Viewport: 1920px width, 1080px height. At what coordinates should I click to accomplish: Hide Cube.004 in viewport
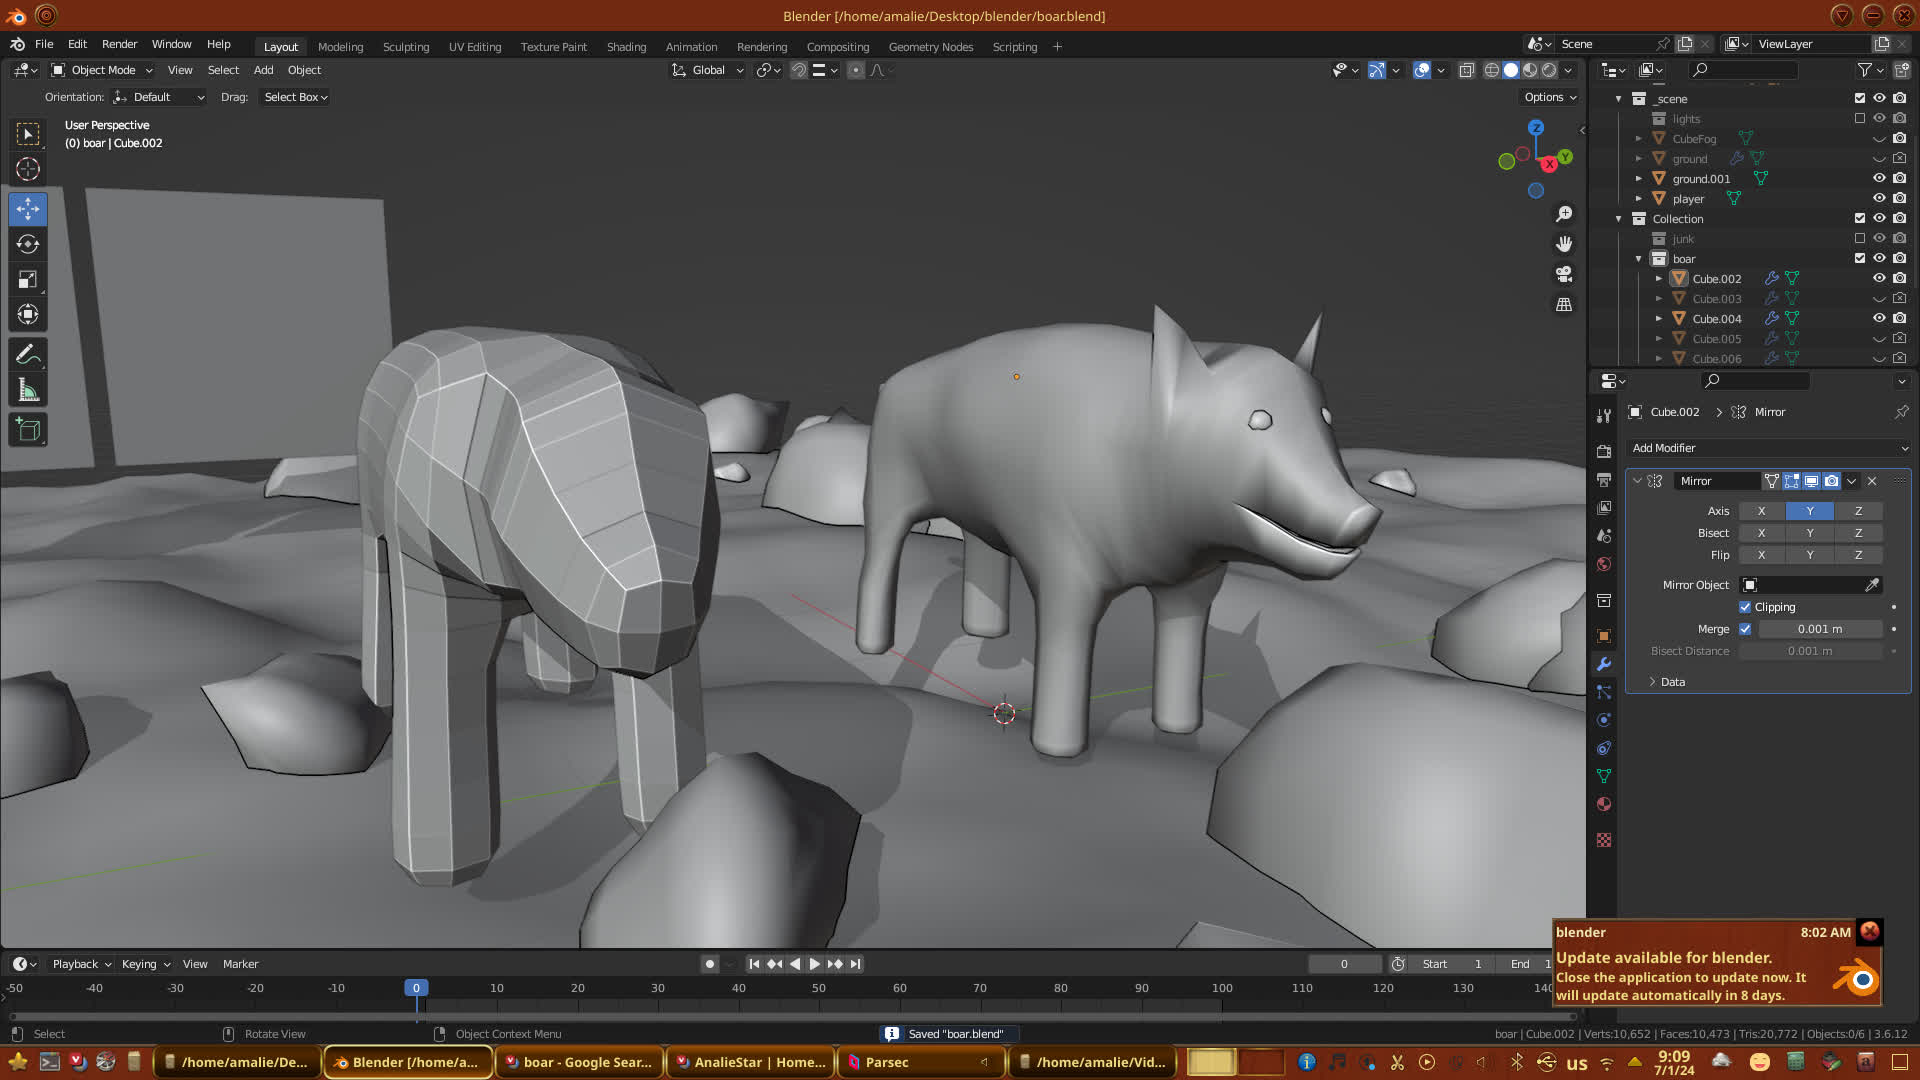[1879, 318]
